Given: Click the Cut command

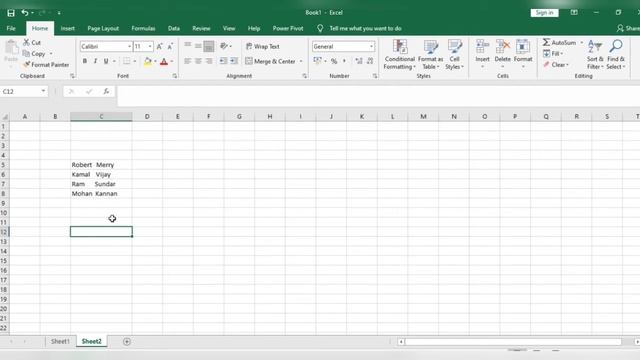Looking at the screenshot, I should [x=32, y=42].
